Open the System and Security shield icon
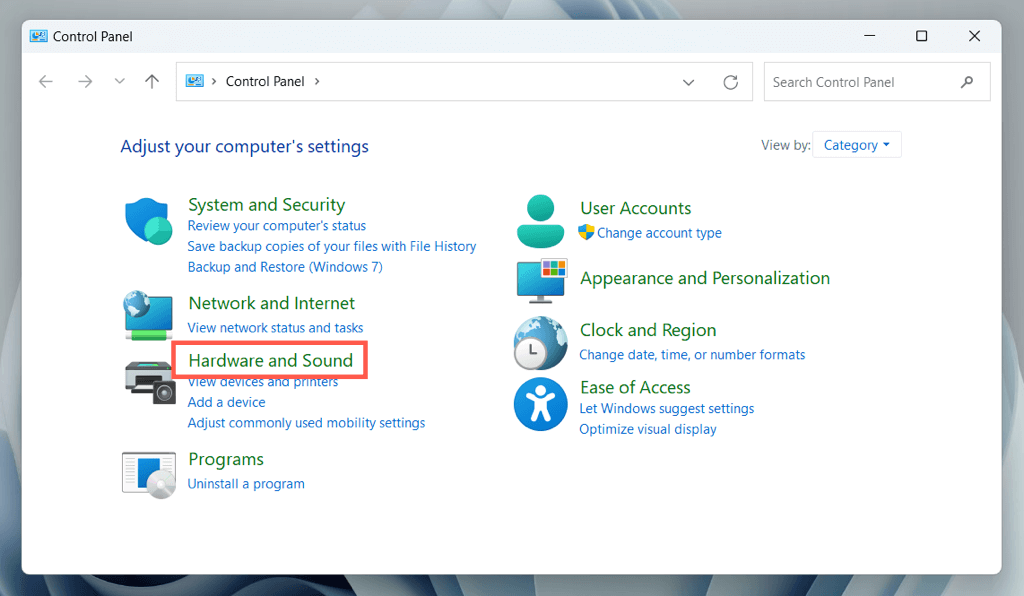The image size is (1024, 596). [x=149, y=221]
